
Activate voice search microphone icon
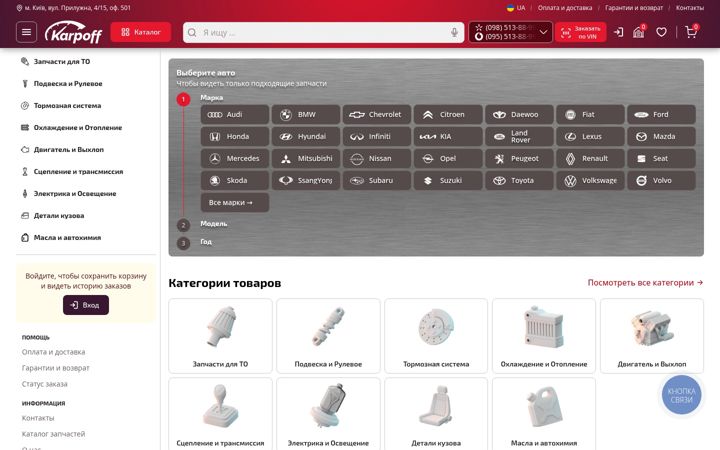click(454, 33)
